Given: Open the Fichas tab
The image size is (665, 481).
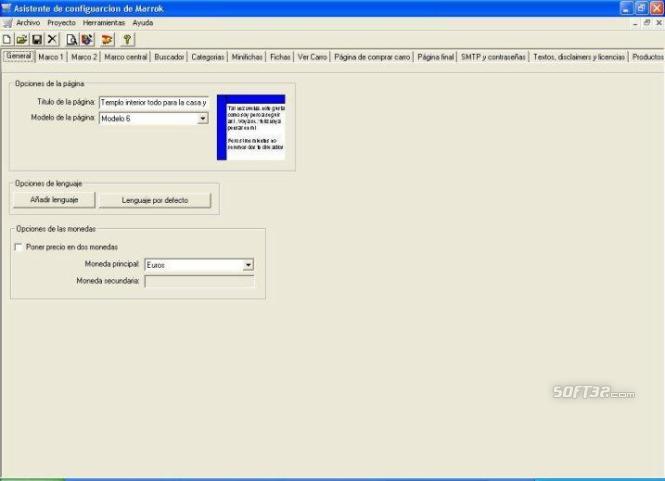Looking at the screenshot, I should (280, 57).
